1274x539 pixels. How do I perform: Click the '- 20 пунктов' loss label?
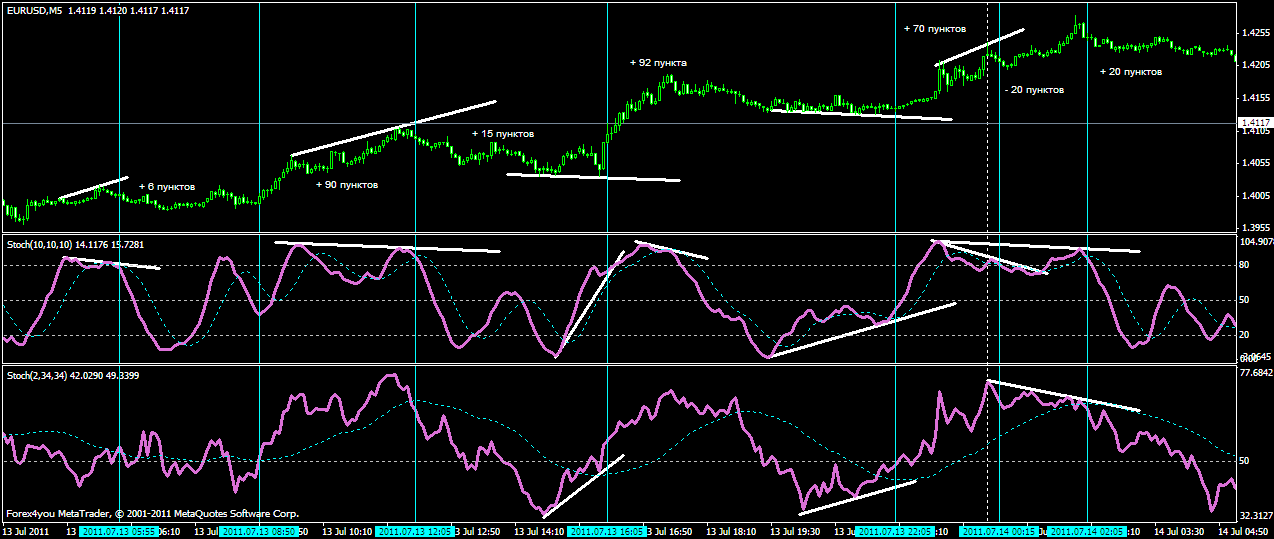pyautogui.click(x=1034, y=90)
